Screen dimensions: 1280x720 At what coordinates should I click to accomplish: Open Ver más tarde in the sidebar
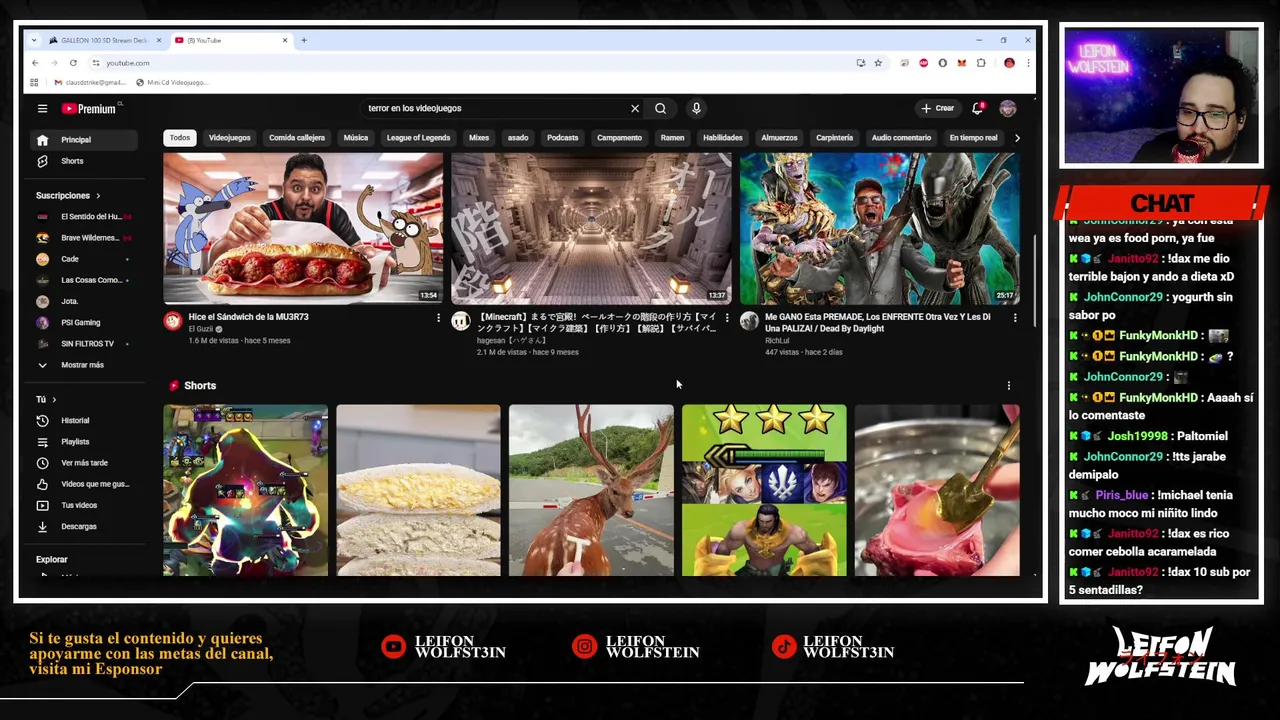[84, 462]
